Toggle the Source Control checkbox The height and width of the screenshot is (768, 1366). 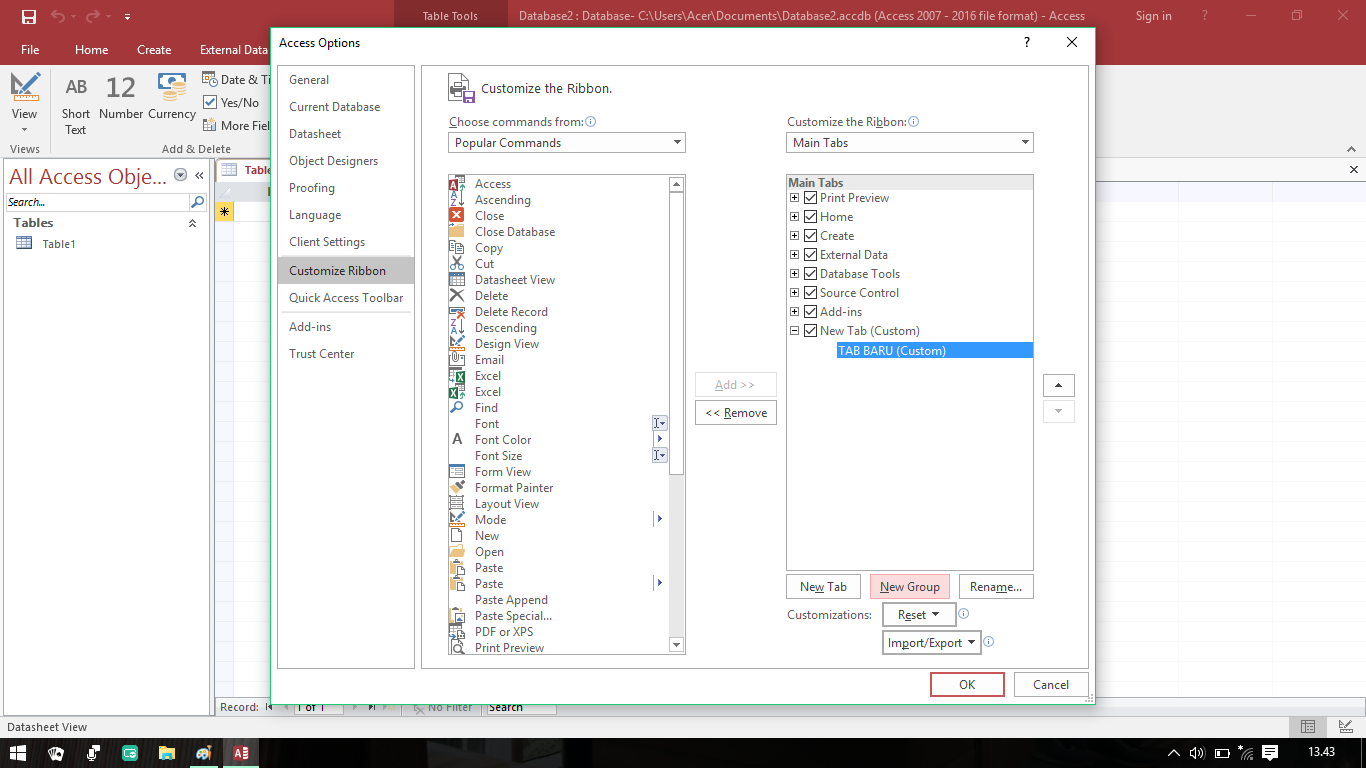(x=810, y=292)
